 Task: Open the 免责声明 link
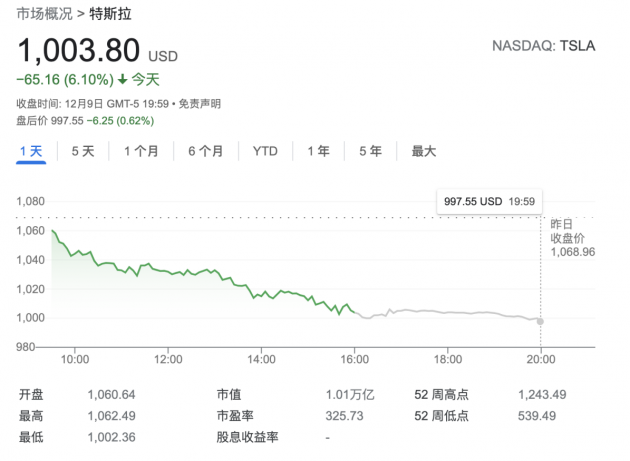201,103
